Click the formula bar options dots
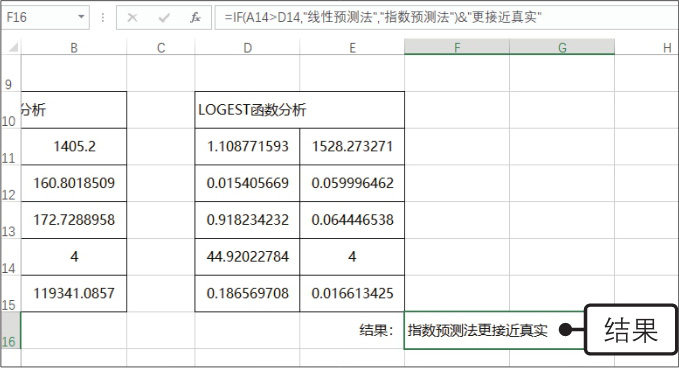 tap(103, 17)
